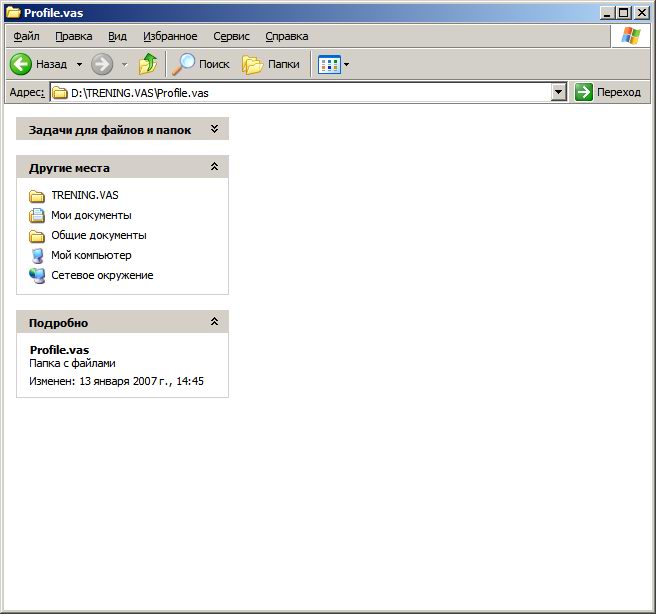Click the Profile.vas name in details
Image resolution: width=656 pixels, height=614 pixels.
point(59,350)
